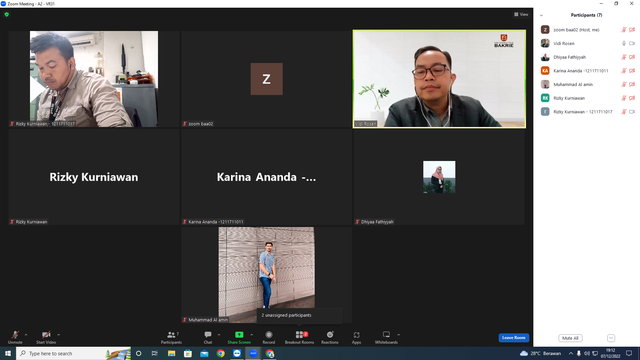Toggle camera icon for Vidi Rosen
Image resolution: width=640 pixels, height=360 pixels.
click(x=632, y=43)
